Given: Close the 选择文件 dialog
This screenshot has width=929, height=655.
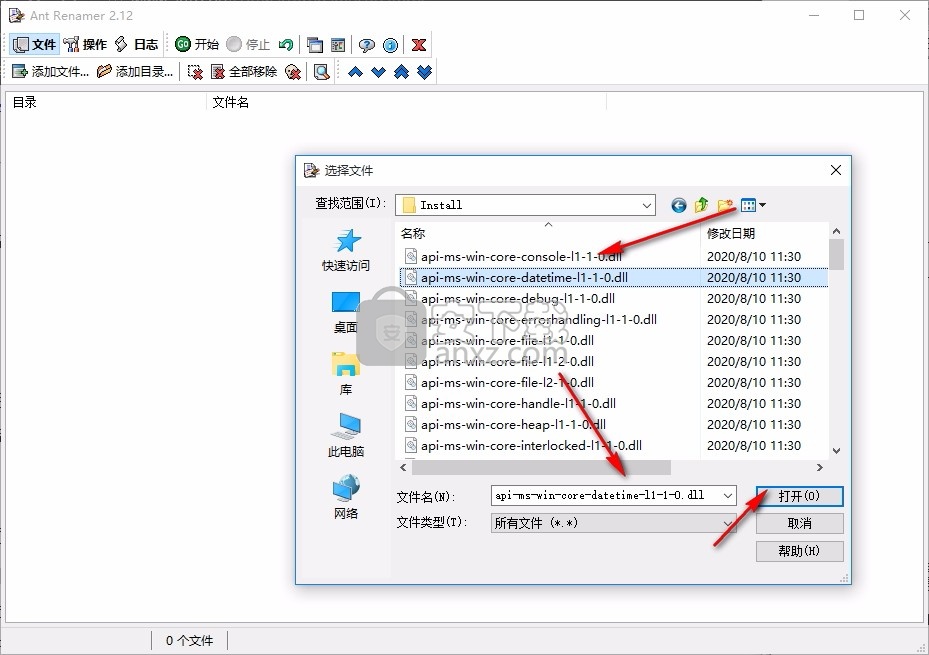Looking at the screenshot, I should point(835,171).
